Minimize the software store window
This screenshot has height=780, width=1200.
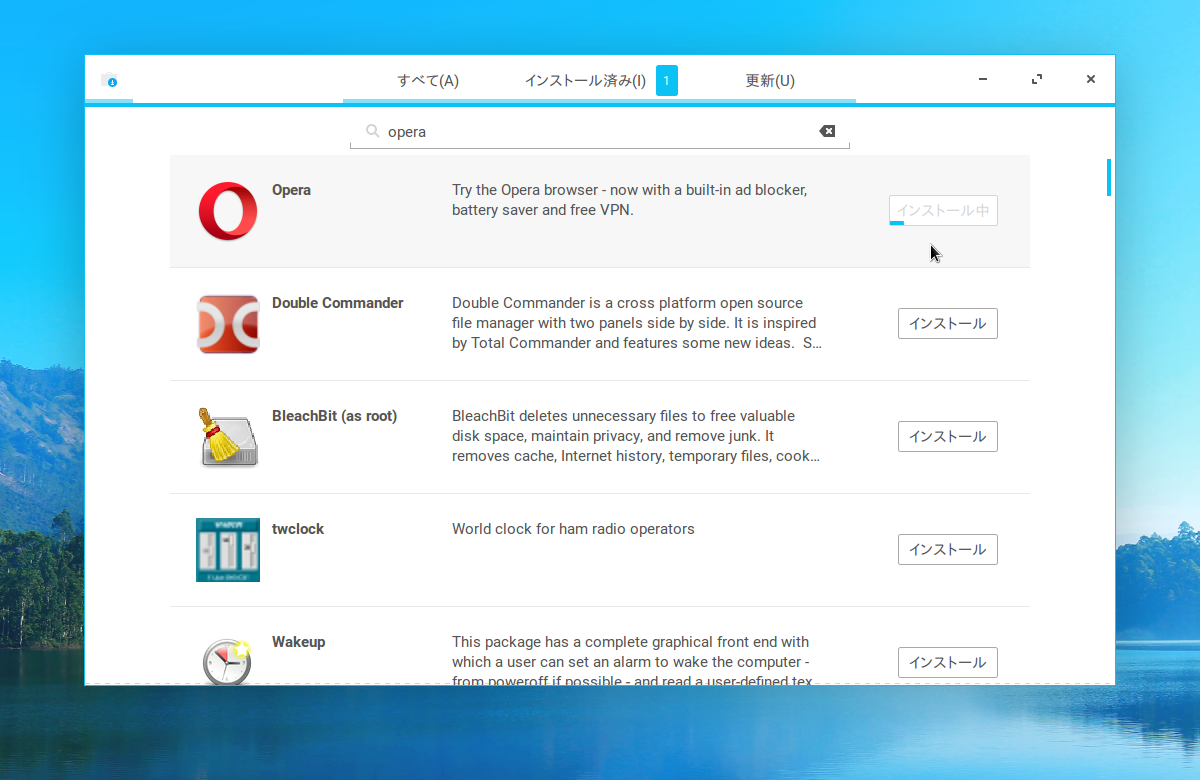pyautogui.click(x=984, y=80)
